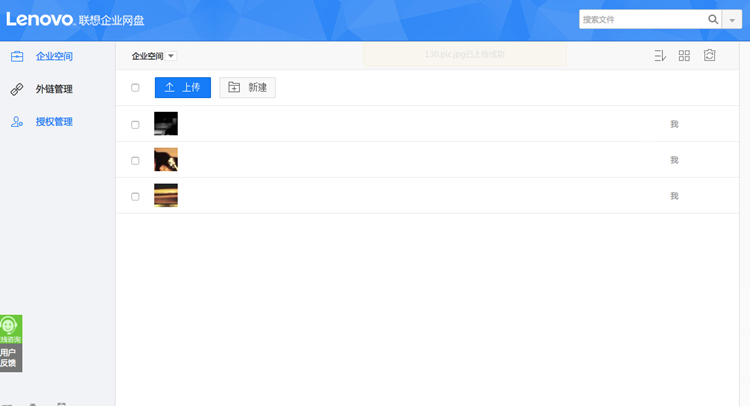Focus the 搜索文件 search field
This screenshot has width=750, height=406.
[642, 20]
